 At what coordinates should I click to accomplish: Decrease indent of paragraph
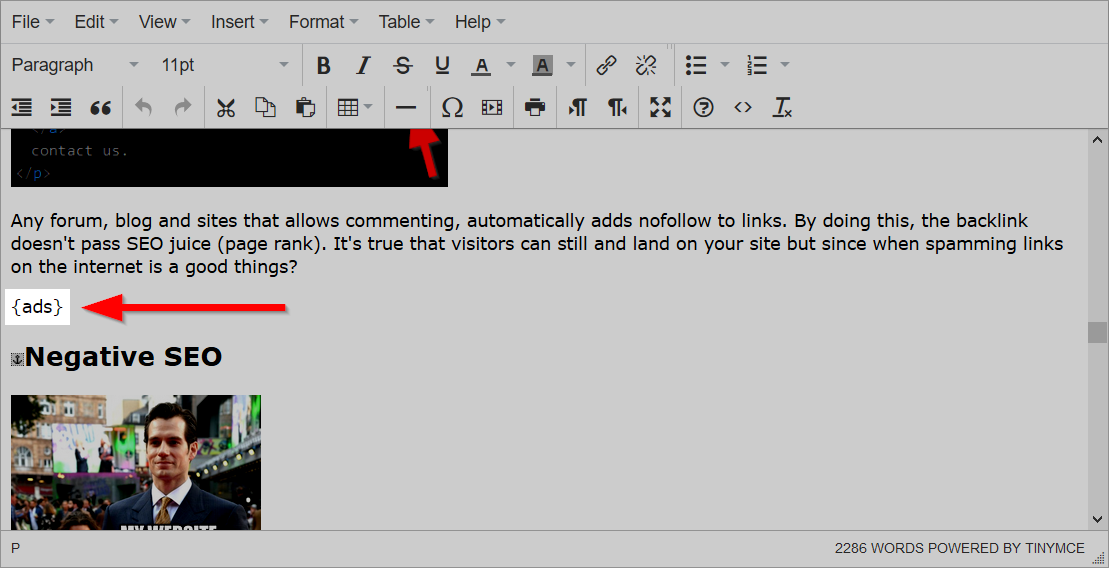click(x=22, y=108)
